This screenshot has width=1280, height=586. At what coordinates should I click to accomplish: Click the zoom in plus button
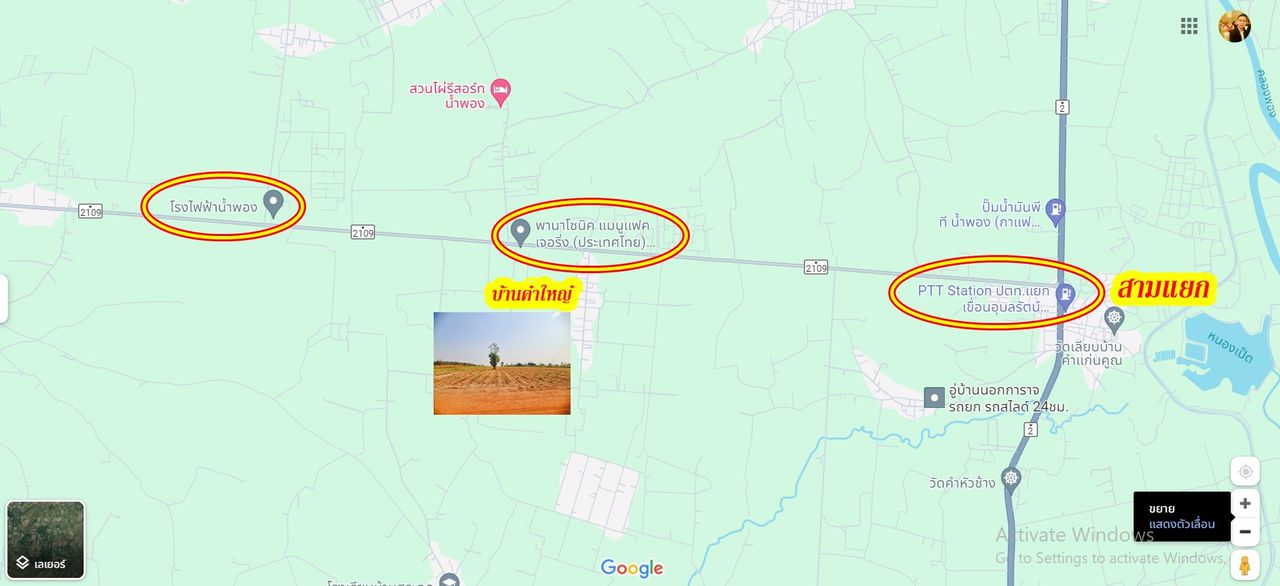click(1245, 503)
